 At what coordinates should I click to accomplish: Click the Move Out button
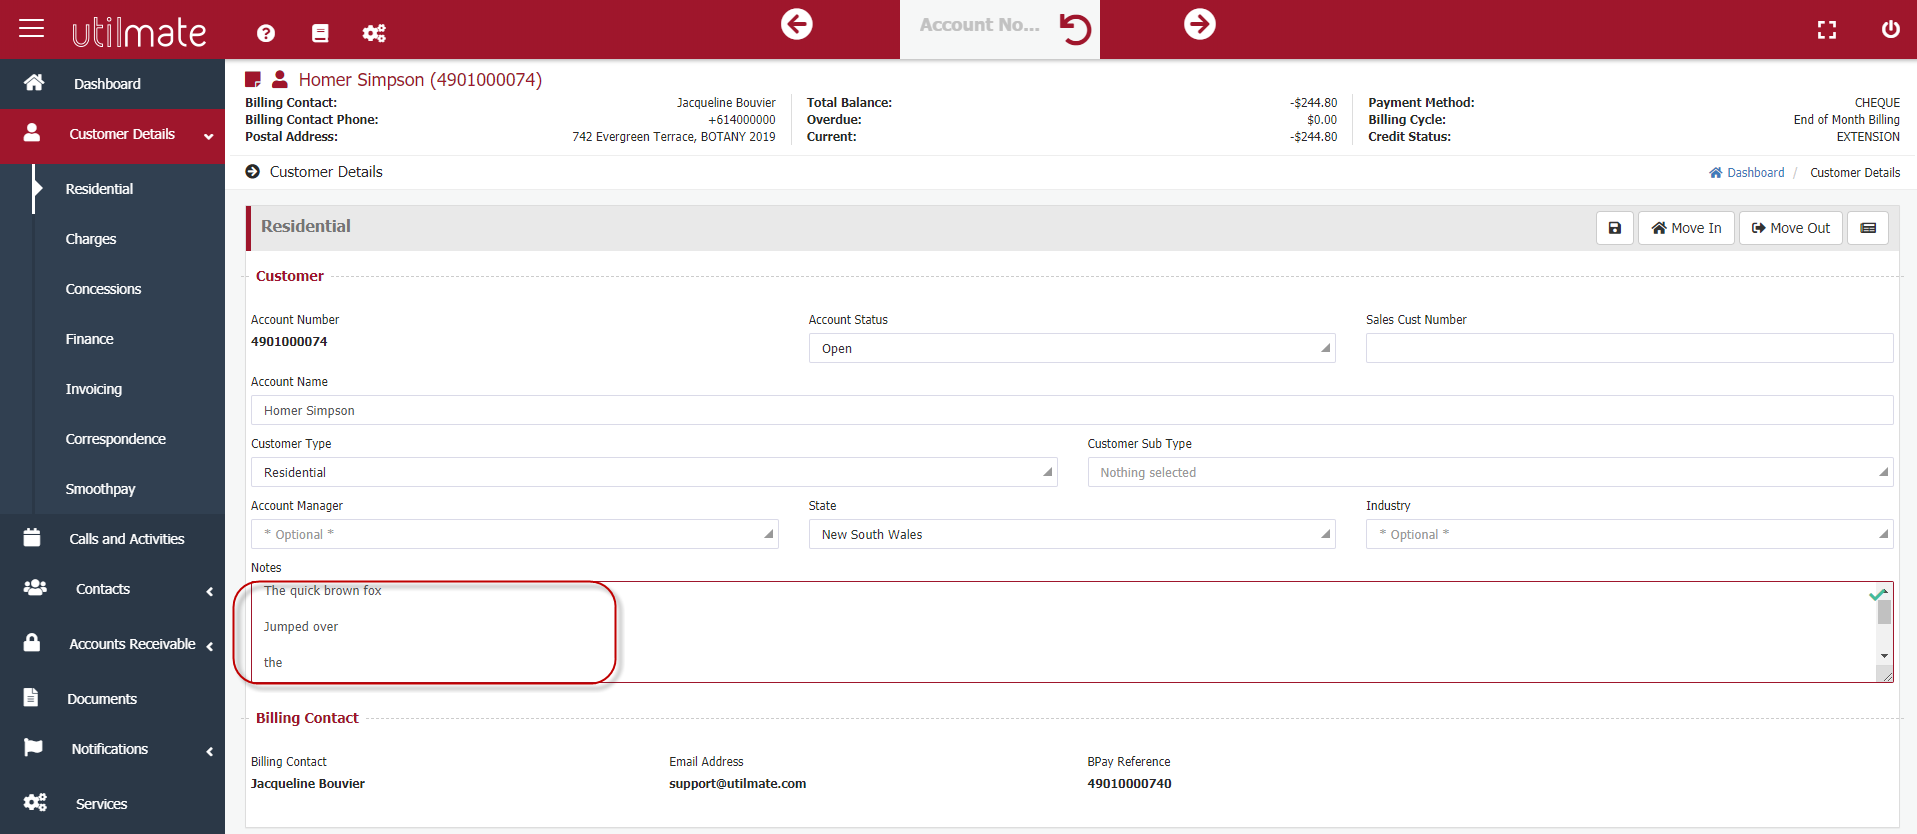click(x=1790, y=228)
